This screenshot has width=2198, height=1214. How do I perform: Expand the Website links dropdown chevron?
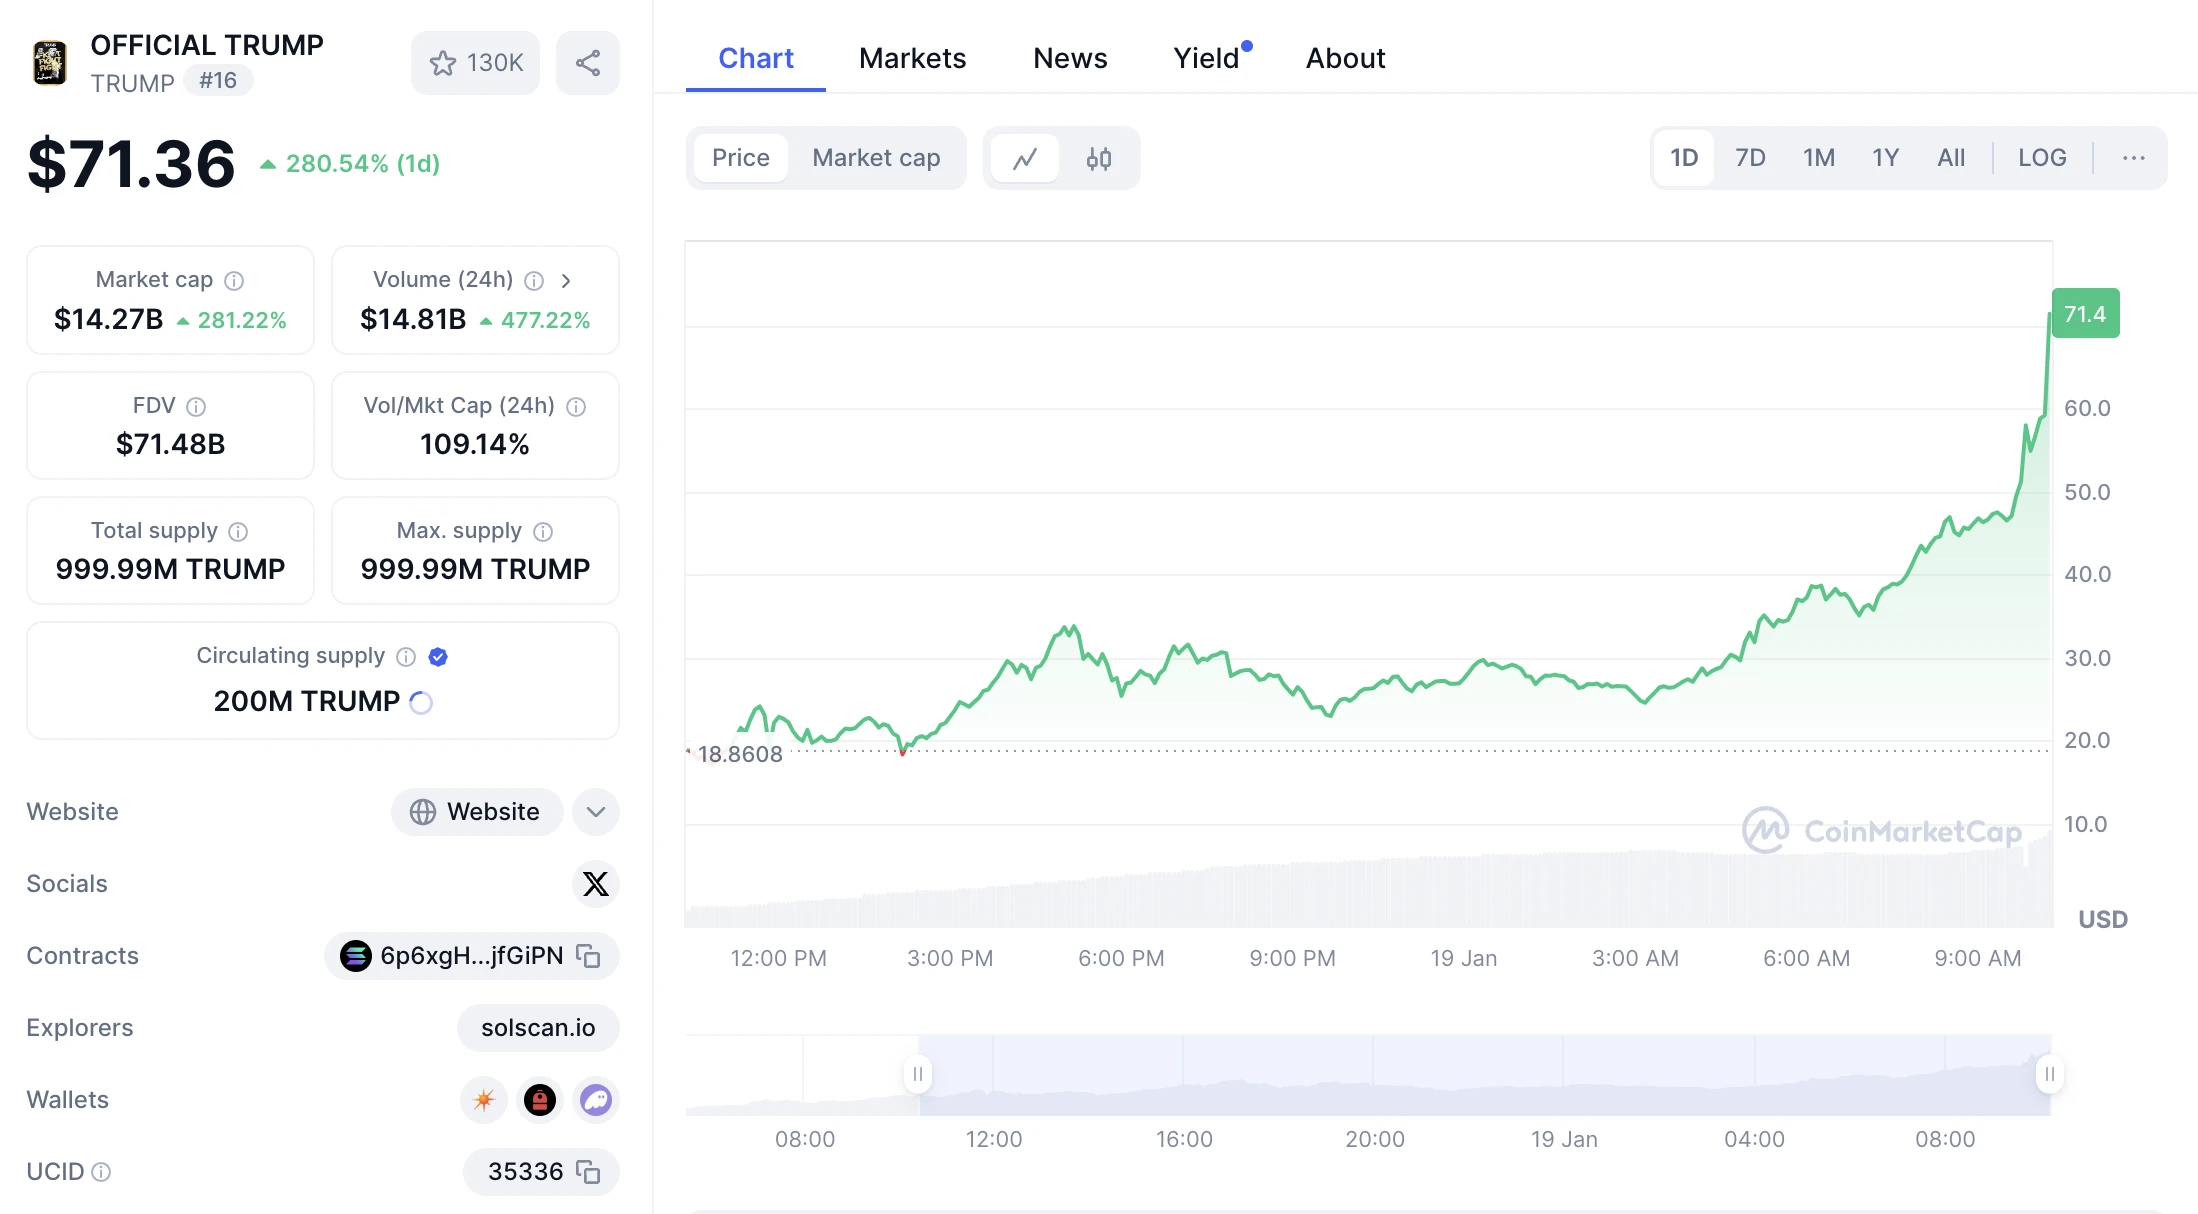(x=596, y=812)
